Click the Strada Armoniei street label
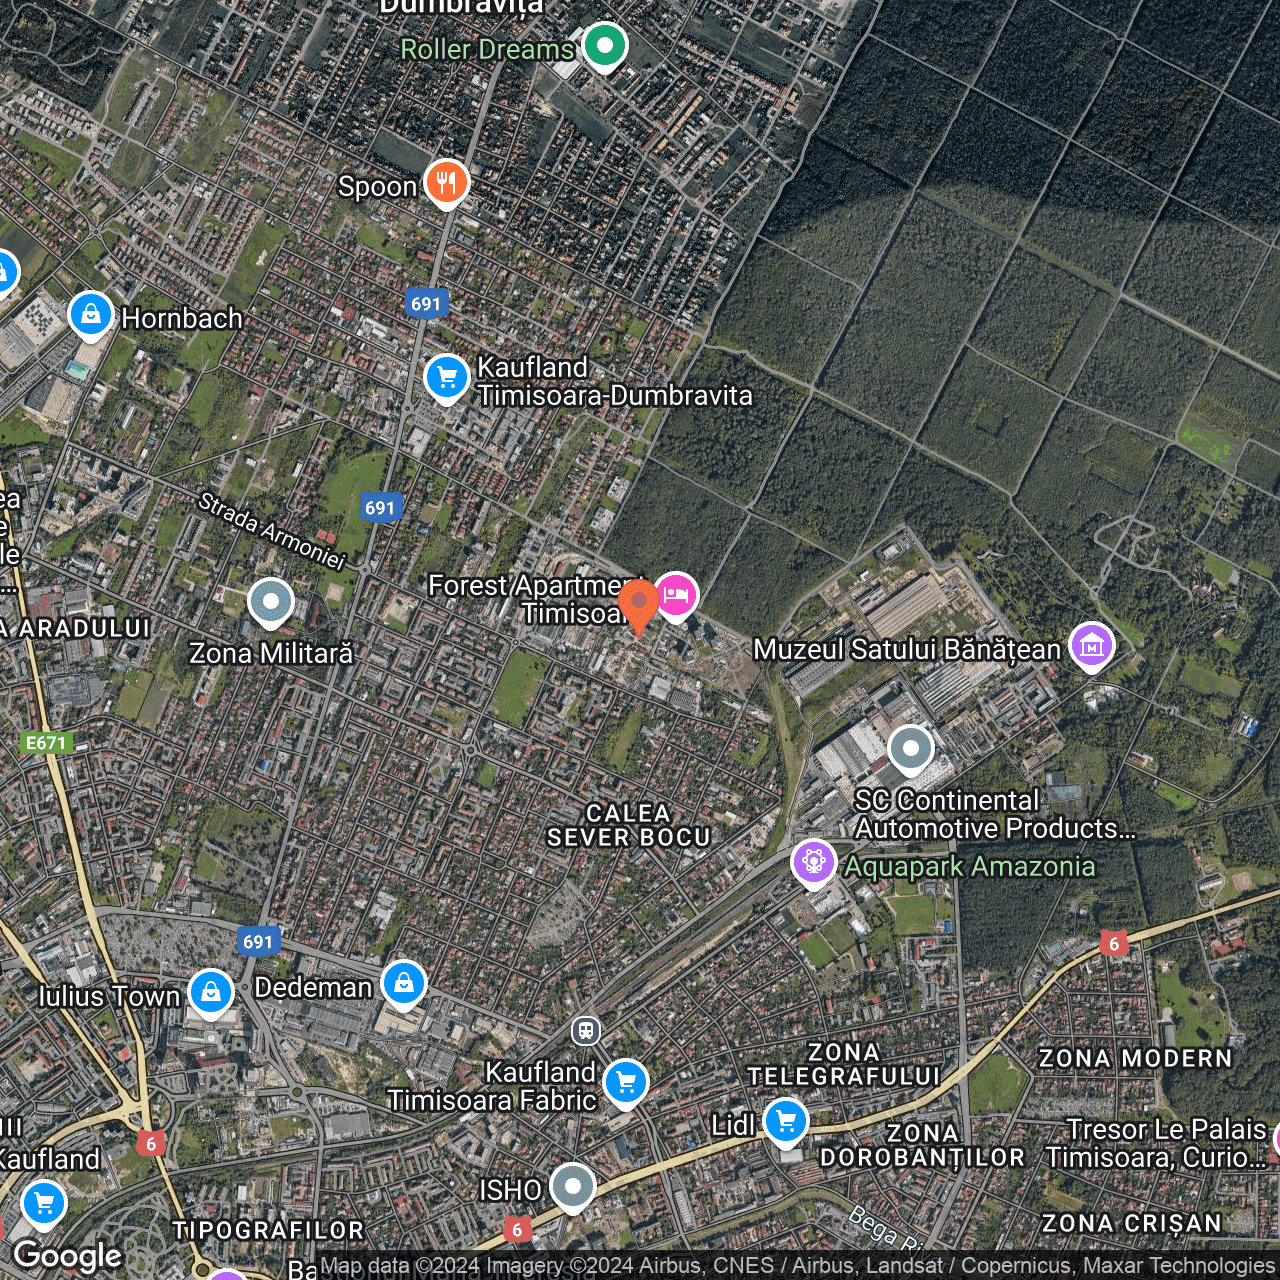 (271, 531)
